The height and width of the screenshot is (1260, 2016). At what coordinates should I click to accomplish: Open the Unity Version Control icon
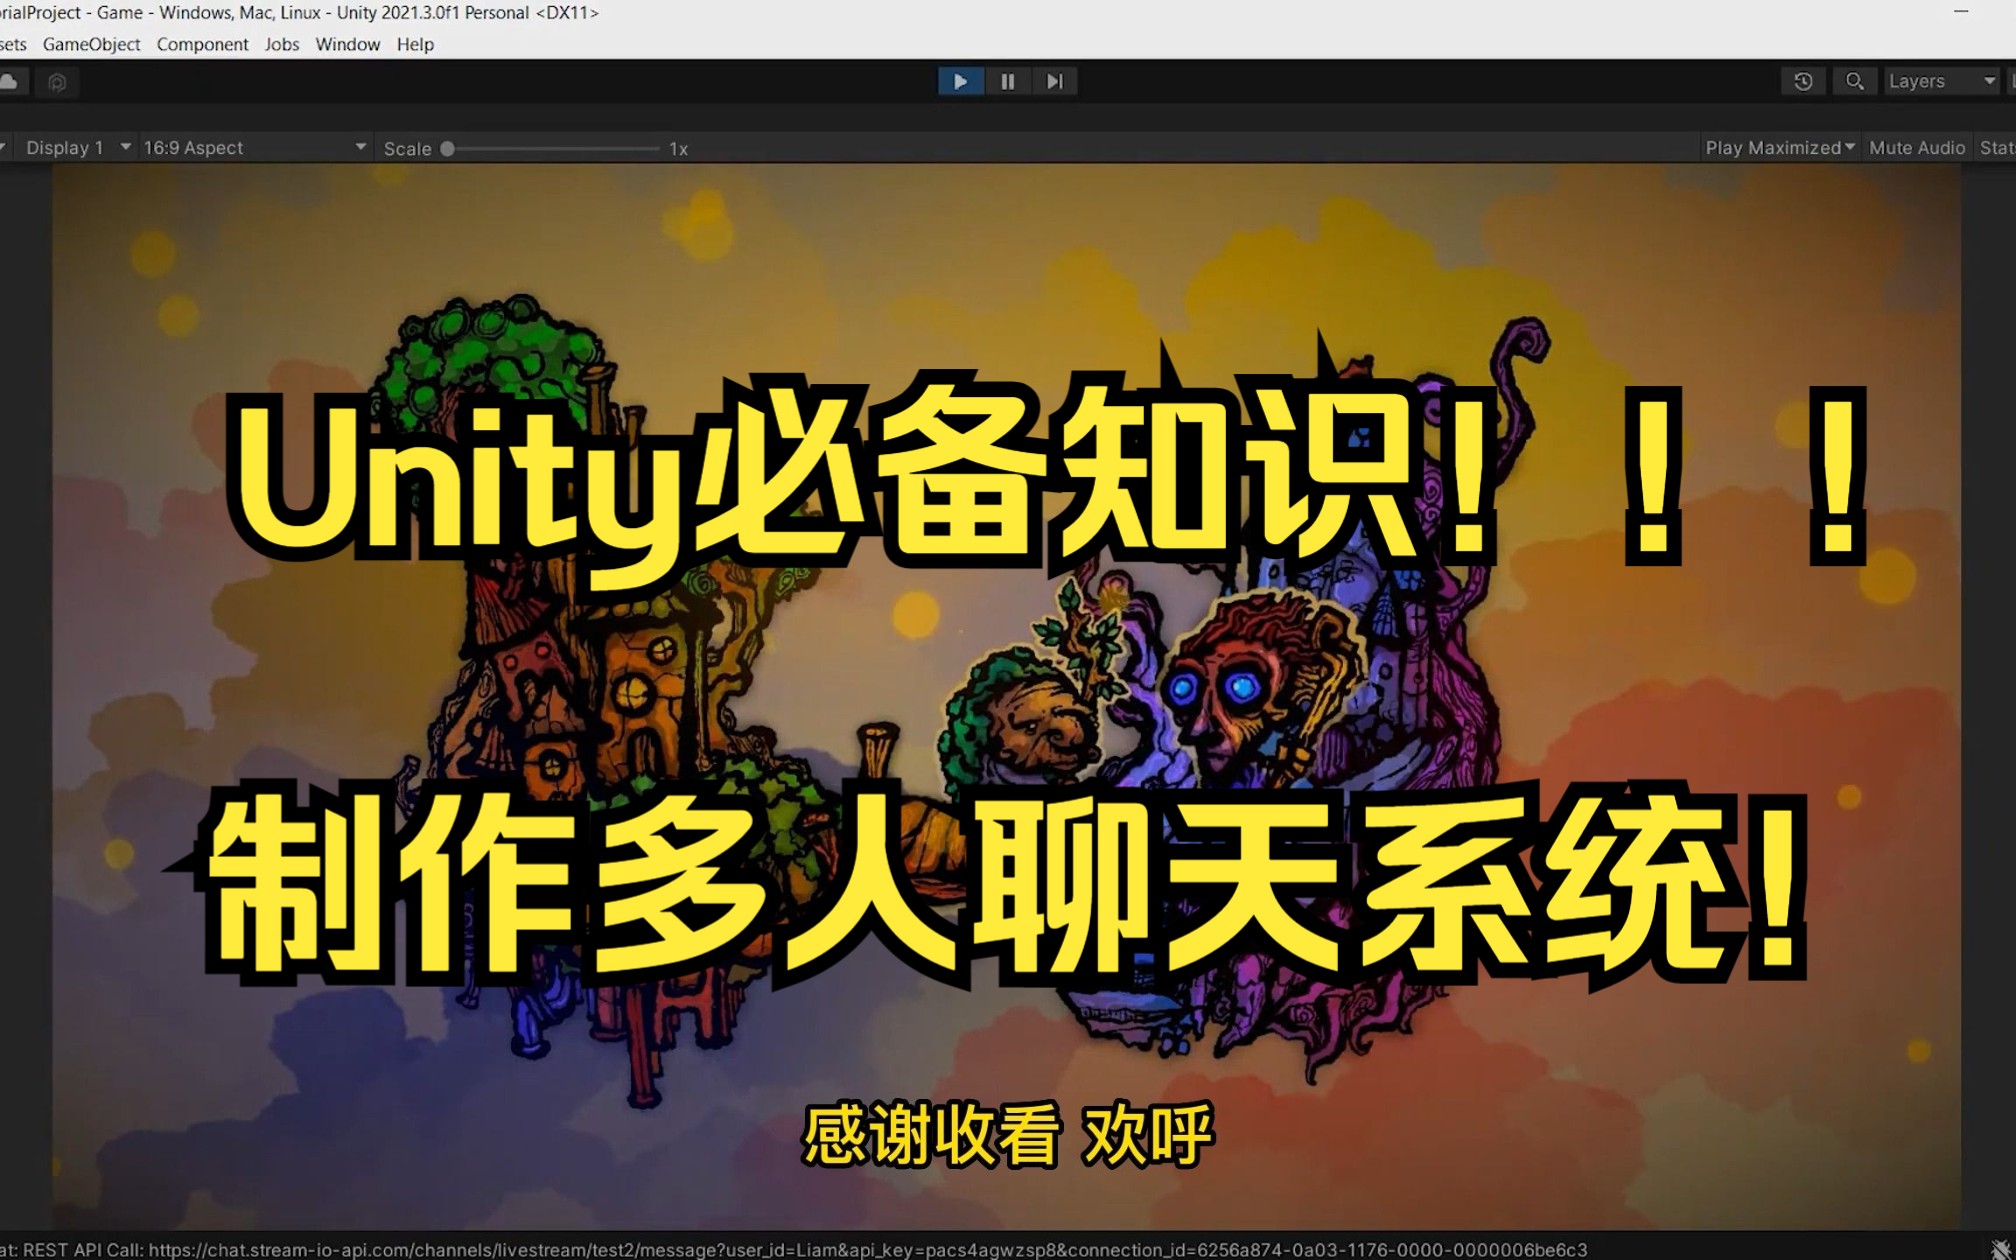57,81
